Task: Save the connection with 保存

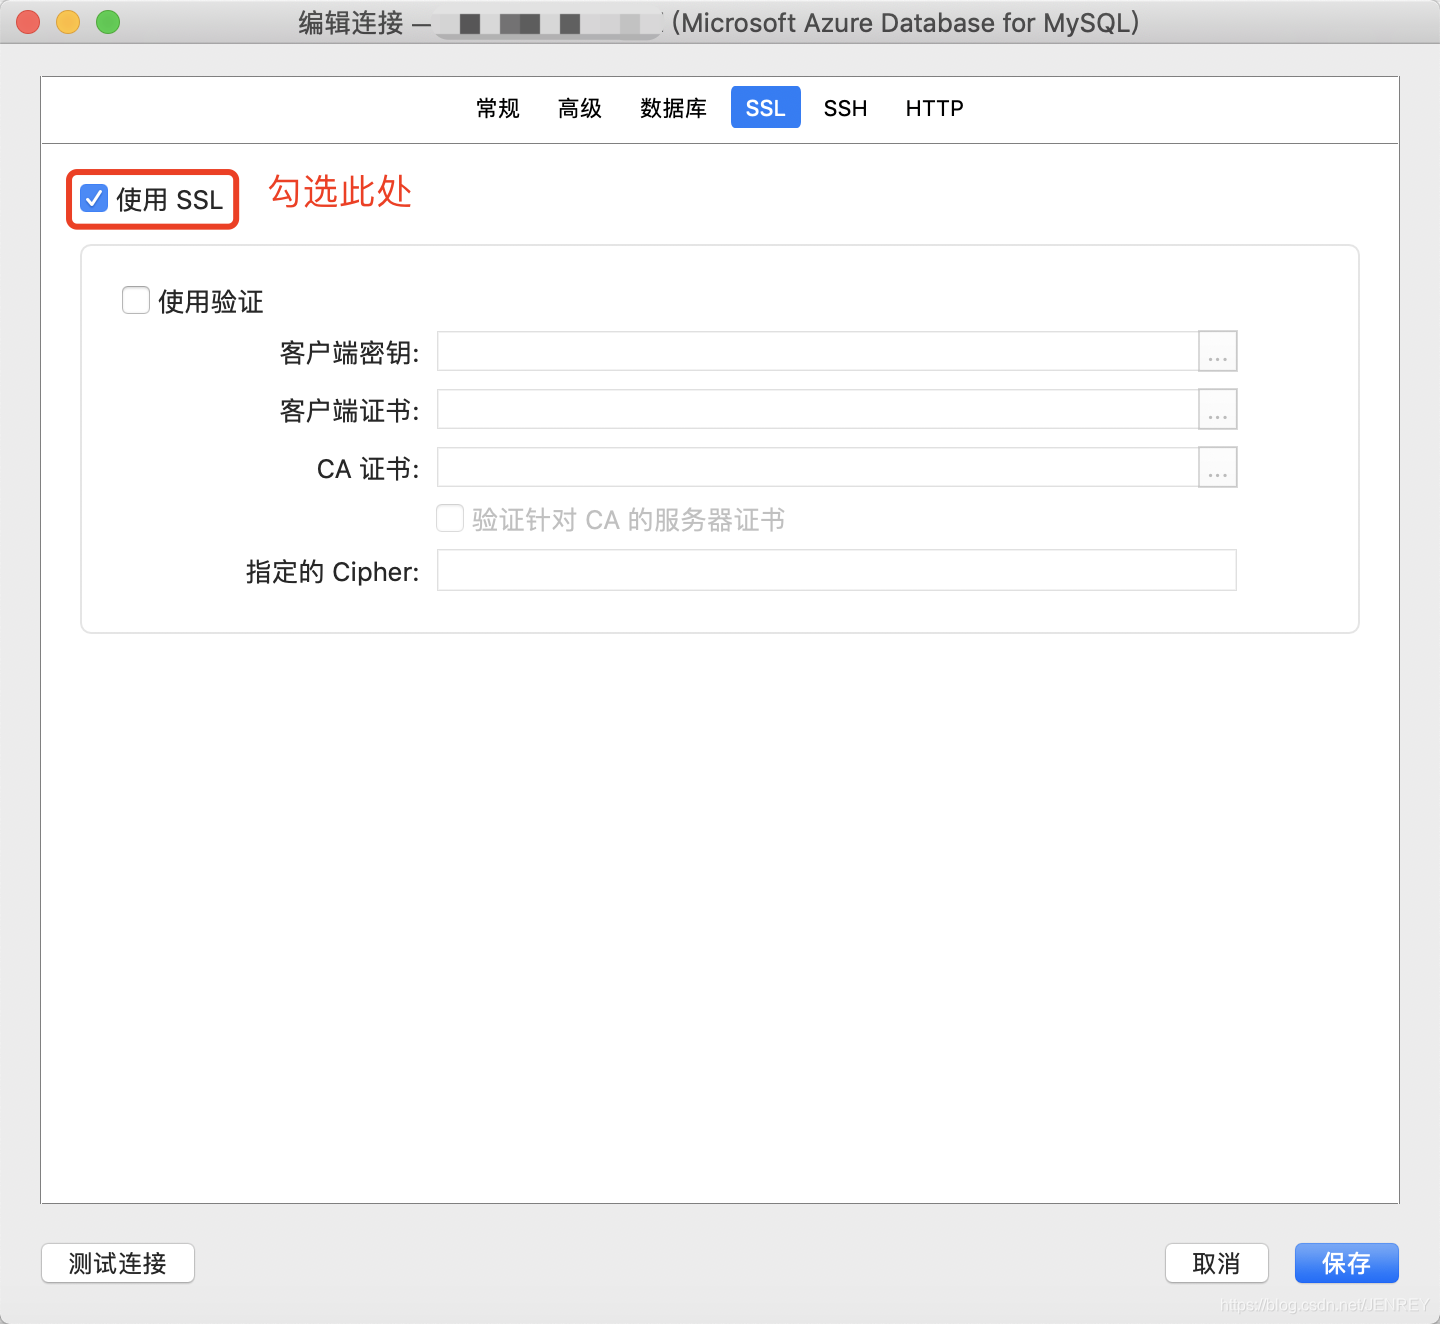Action: click(1346, 1263)
